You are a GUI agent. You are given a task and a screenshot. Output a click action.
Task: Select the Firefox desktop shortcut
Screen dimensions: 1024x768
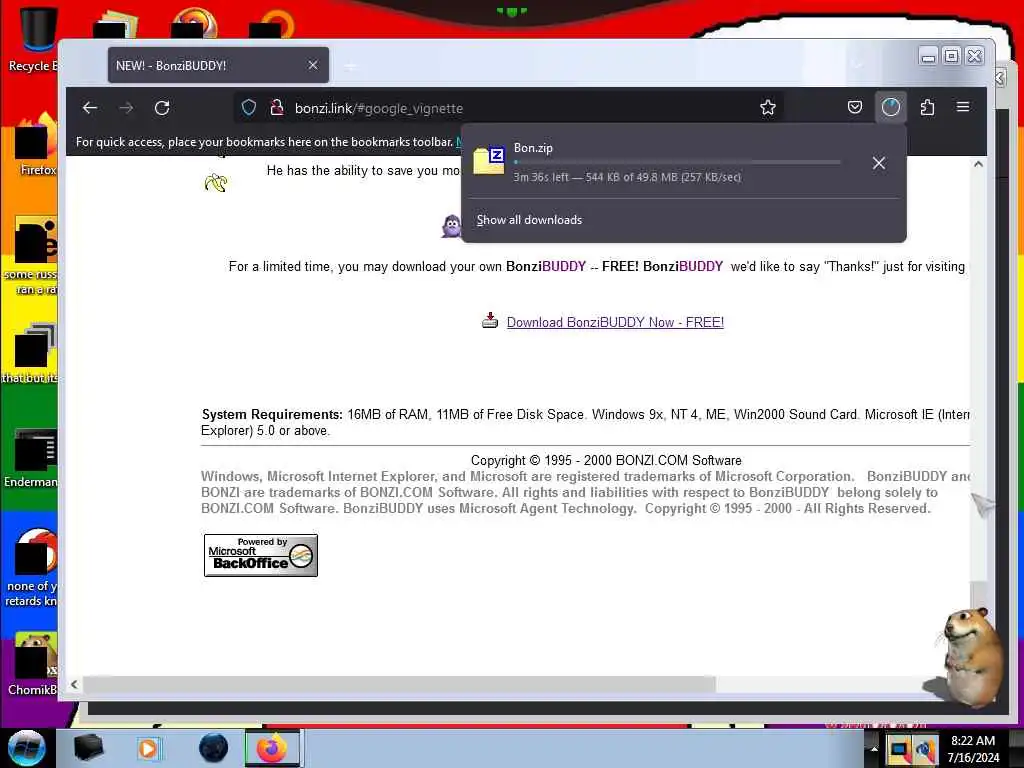pyautogui.click(x=35, y=145)
